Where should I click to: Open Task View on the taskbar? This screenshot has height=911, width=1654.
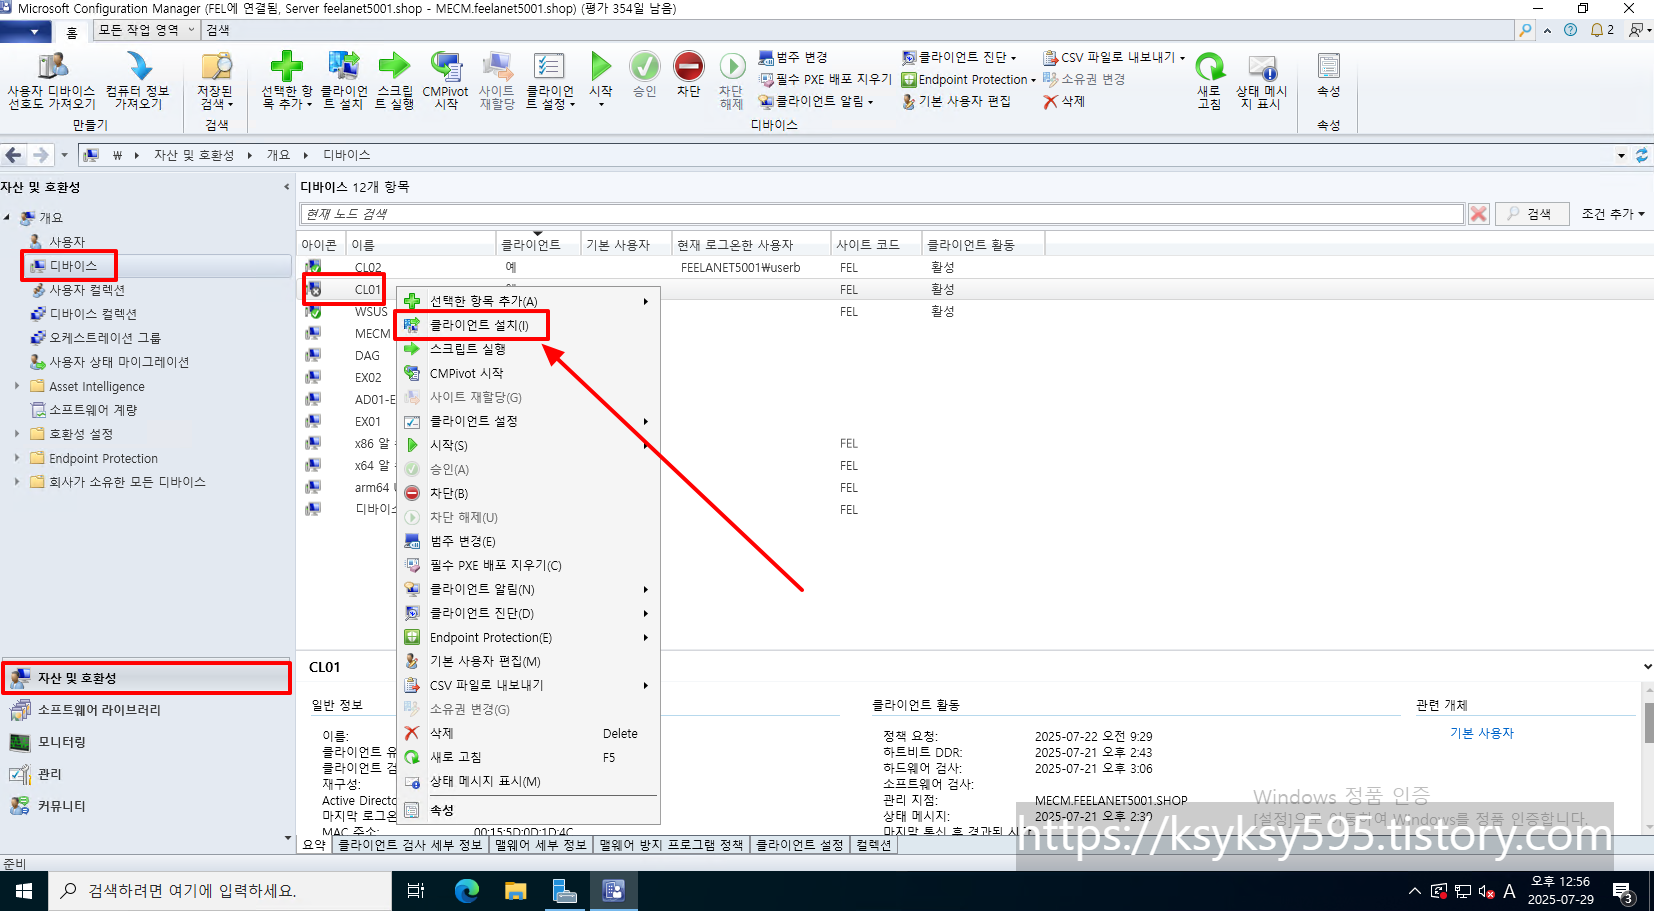[416, 890]
